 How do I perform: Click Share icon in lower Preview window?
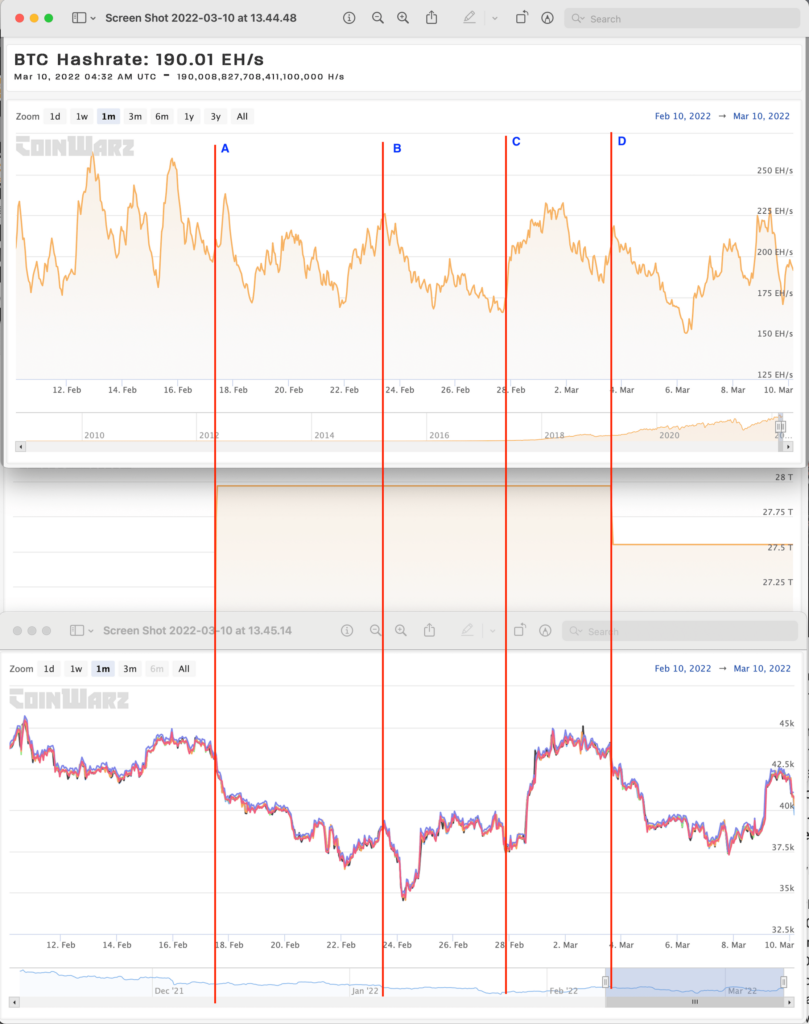click(x=430, y=631)
